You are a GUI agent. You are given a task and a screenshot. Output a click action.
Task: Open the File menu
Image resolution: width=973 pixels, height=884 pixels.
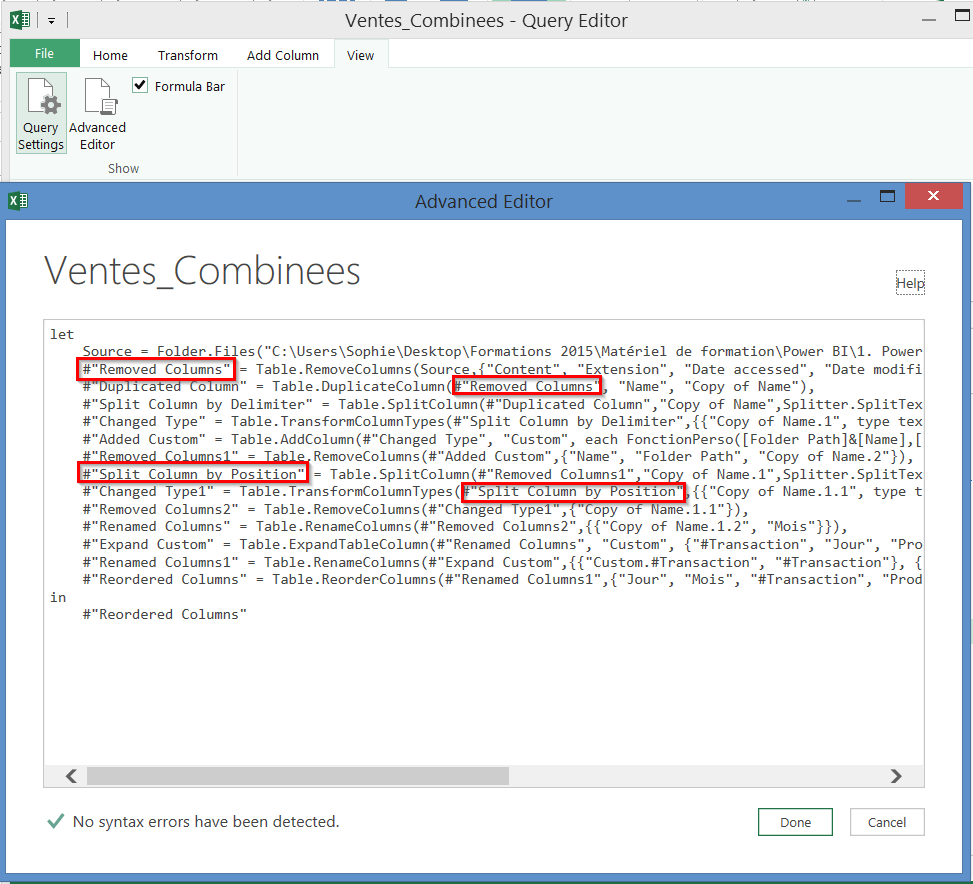(43, 54)
